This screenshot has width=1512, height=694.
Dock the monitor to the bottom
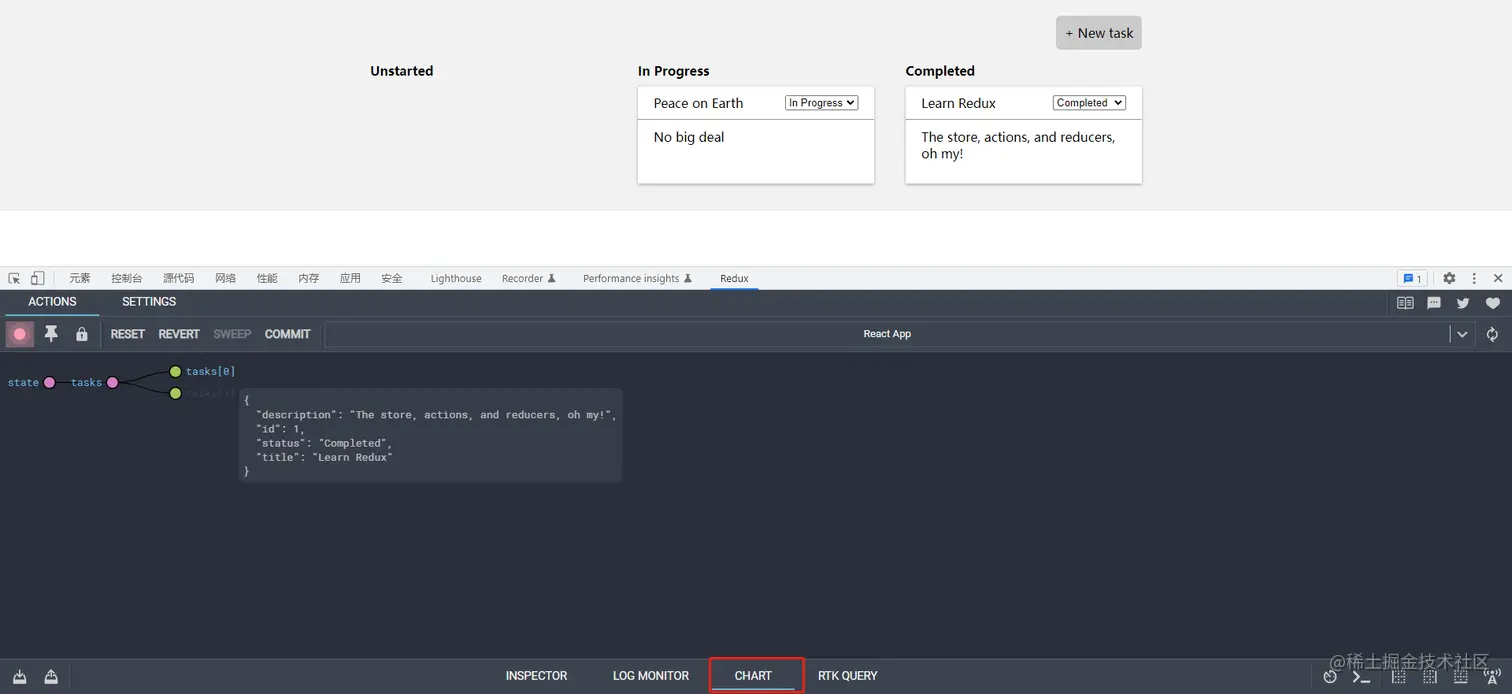[1461, 677]
